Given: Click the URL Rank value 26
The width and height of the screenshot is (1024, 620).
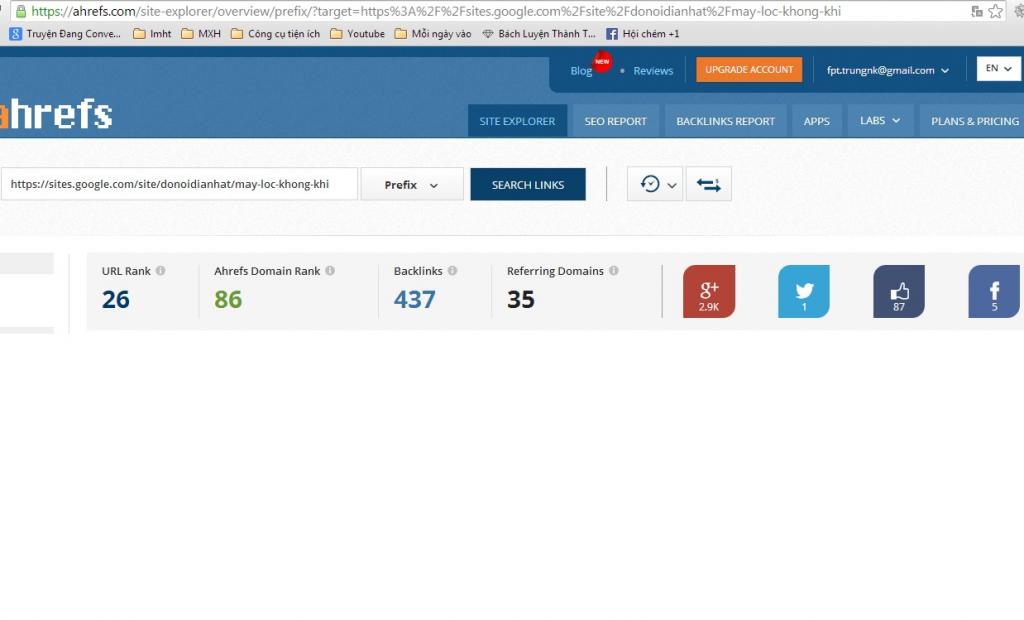Looking at the screenshot, I should tap(116, 299).
